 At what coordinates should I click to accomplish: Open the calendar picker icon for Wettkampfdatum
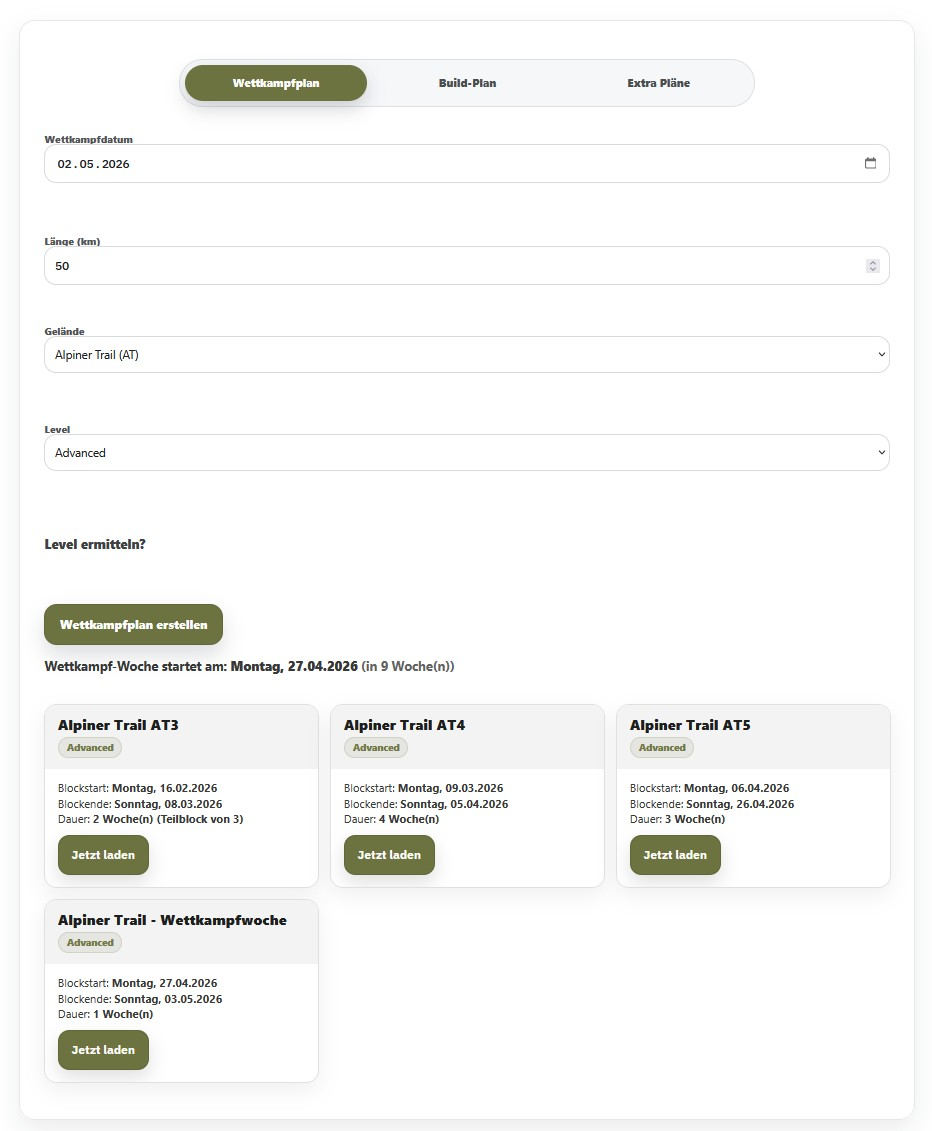(870, 163)
